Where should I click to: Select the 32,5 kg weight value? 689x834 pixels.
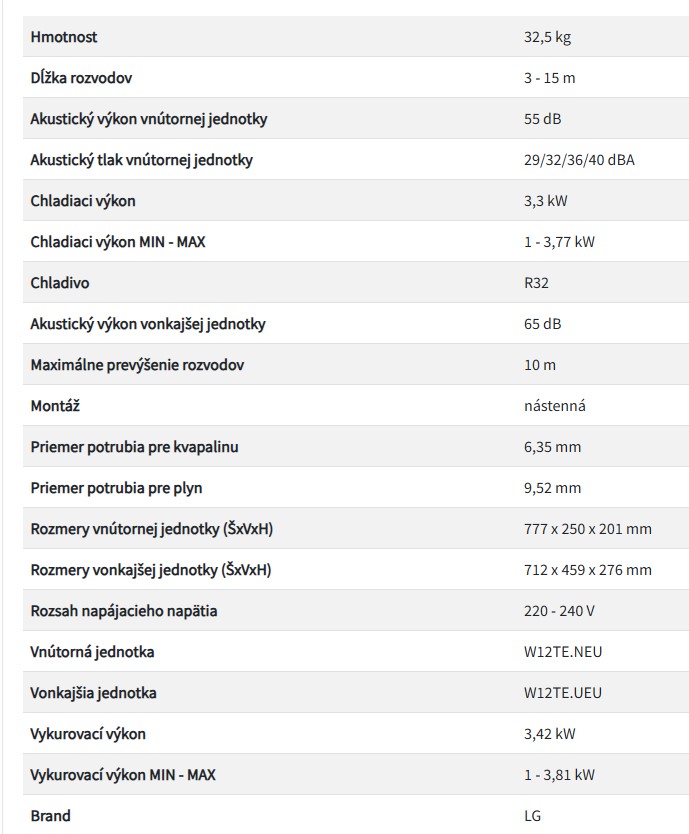[x=547, y=37]
